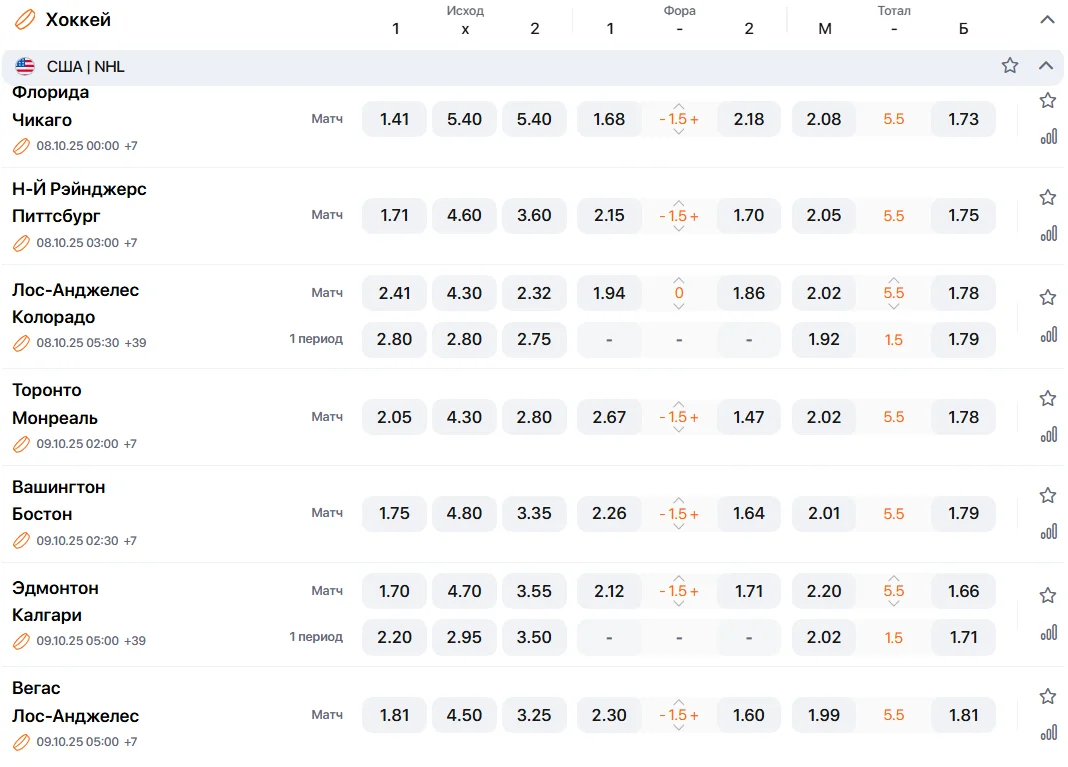Screen dimensions: 1068x767
Task: Click the USA flag icon next to NHL
Action: click(25, 67)
